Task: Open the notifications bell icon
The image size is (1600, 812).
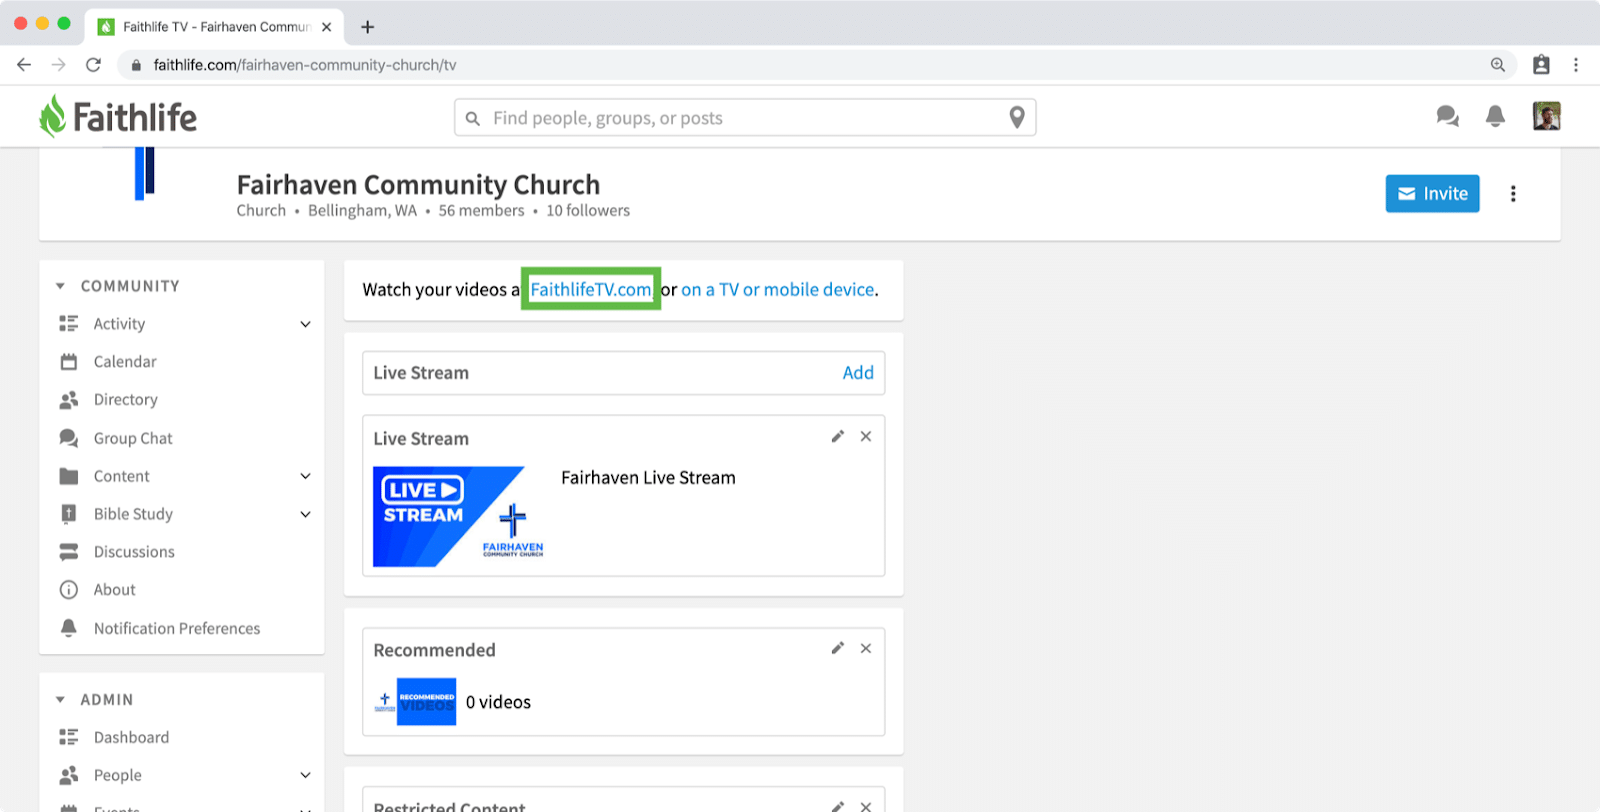Action: (1495, 117)
